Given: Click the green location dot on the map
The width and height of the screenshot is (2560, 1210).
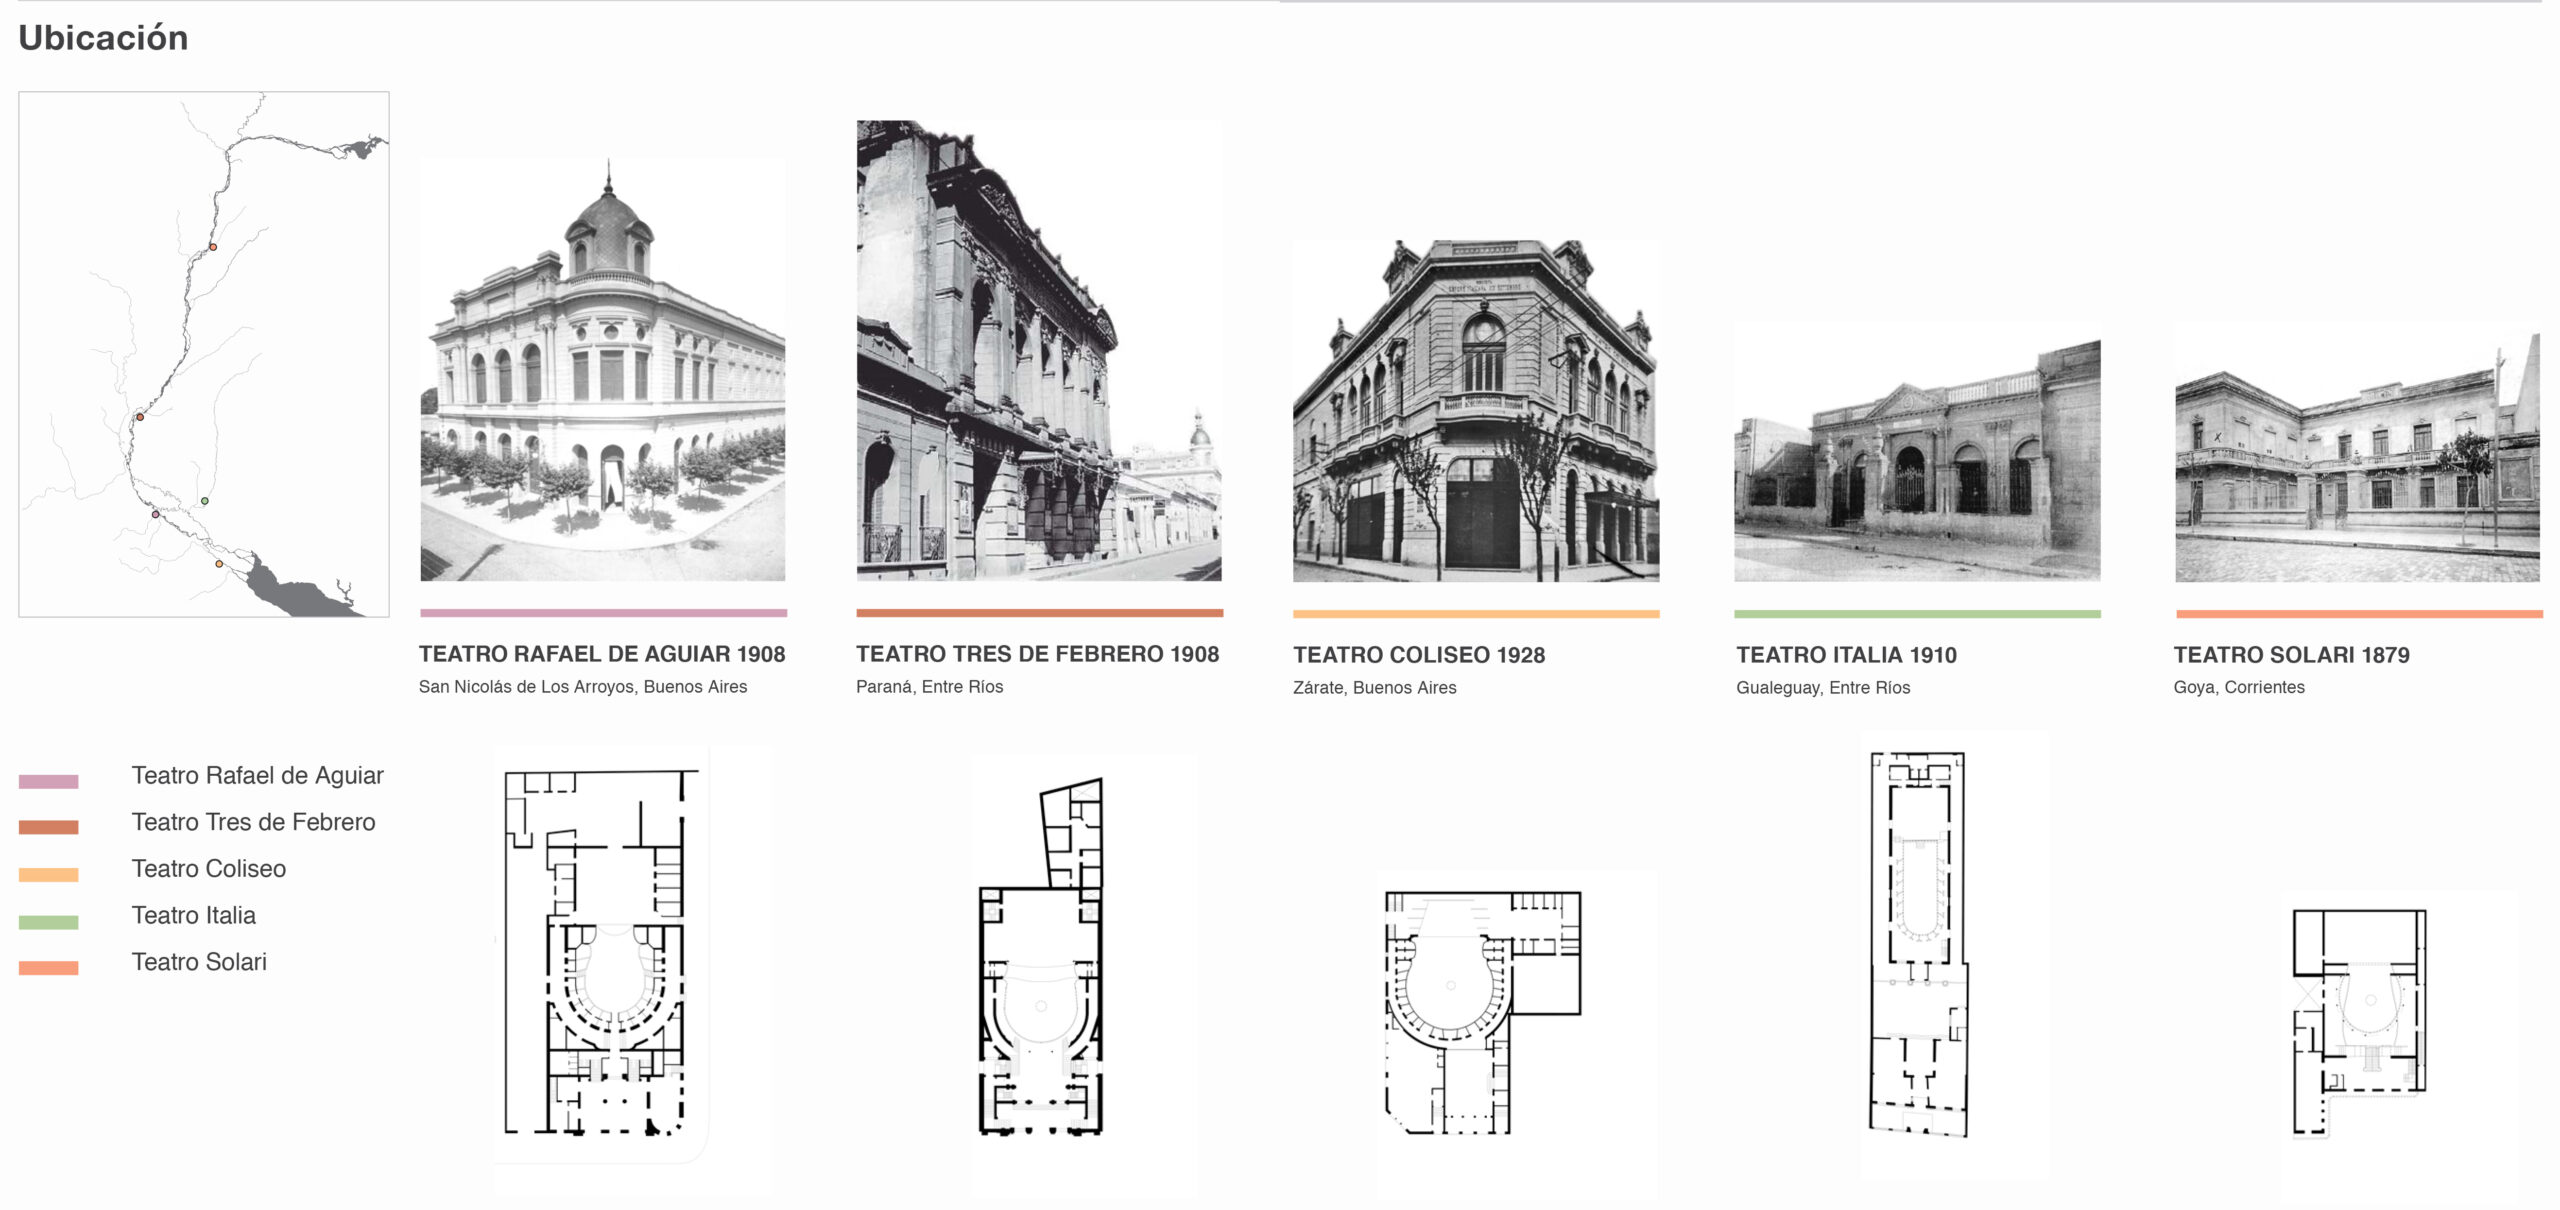Looking at the screenshot, I should point(205,501).
